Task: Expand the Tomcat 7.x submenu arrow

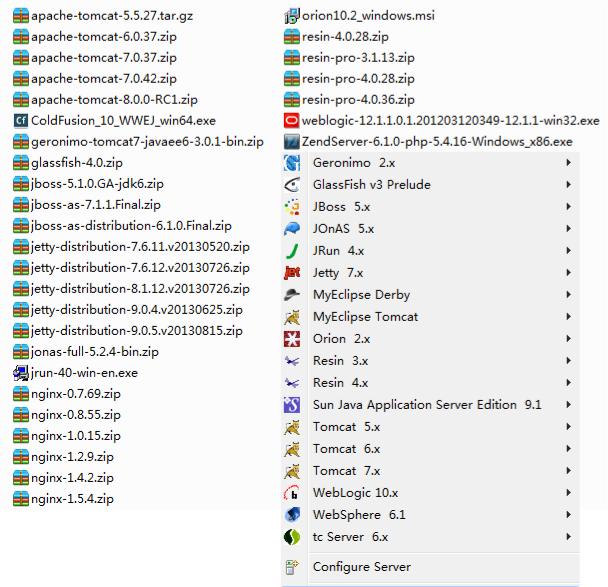Action: click(x=568, y=471)
